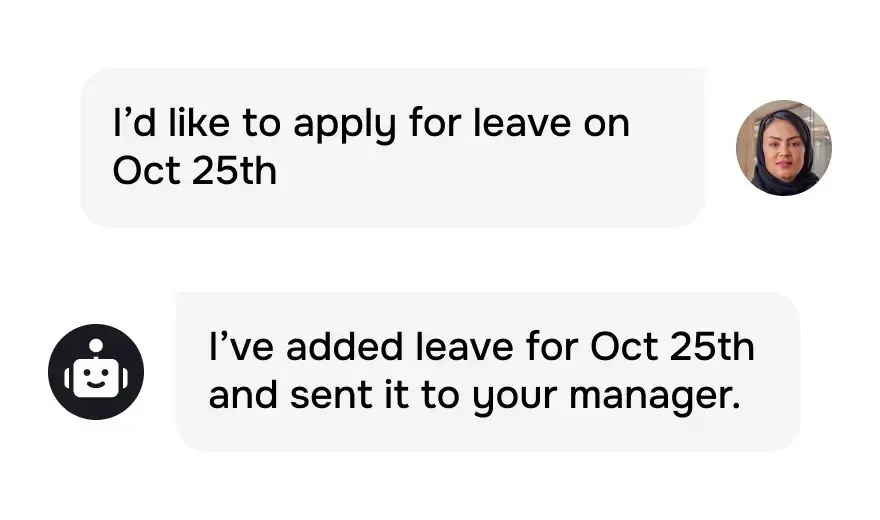Click the robot chatbot avatar icon

pyautogui.click(x=96, y=372)
